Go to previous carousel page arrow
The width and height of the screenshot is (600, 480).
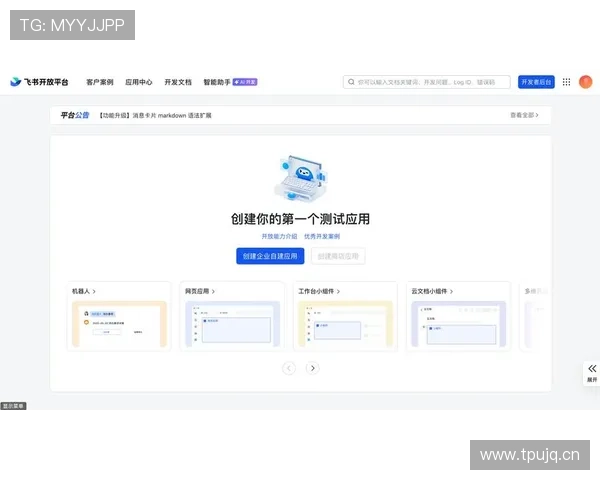point(289,368)
